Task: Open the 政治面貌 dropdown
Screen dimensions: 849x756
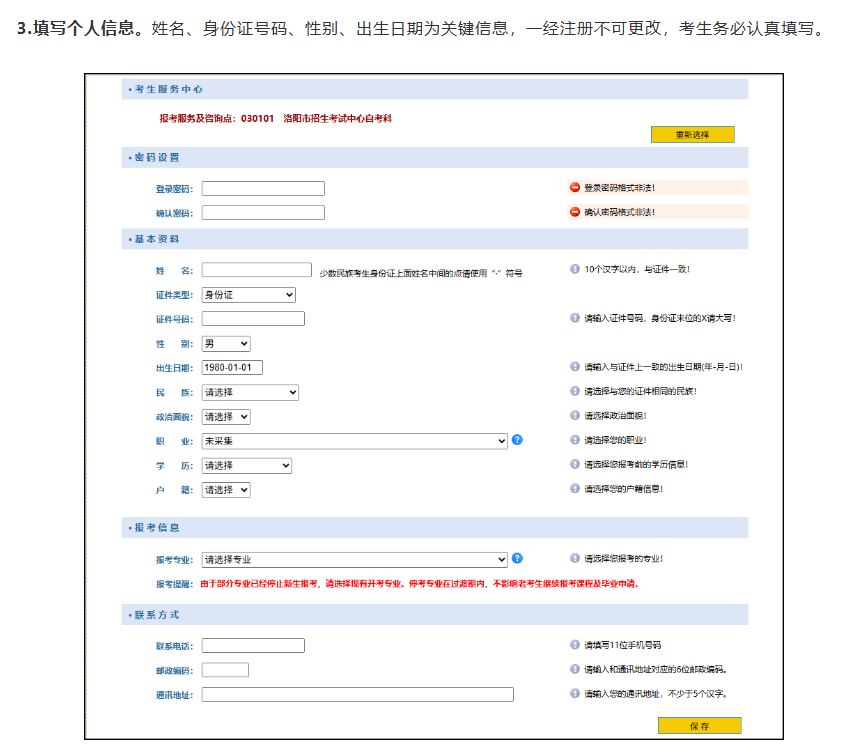Action: tap(226, 416)
